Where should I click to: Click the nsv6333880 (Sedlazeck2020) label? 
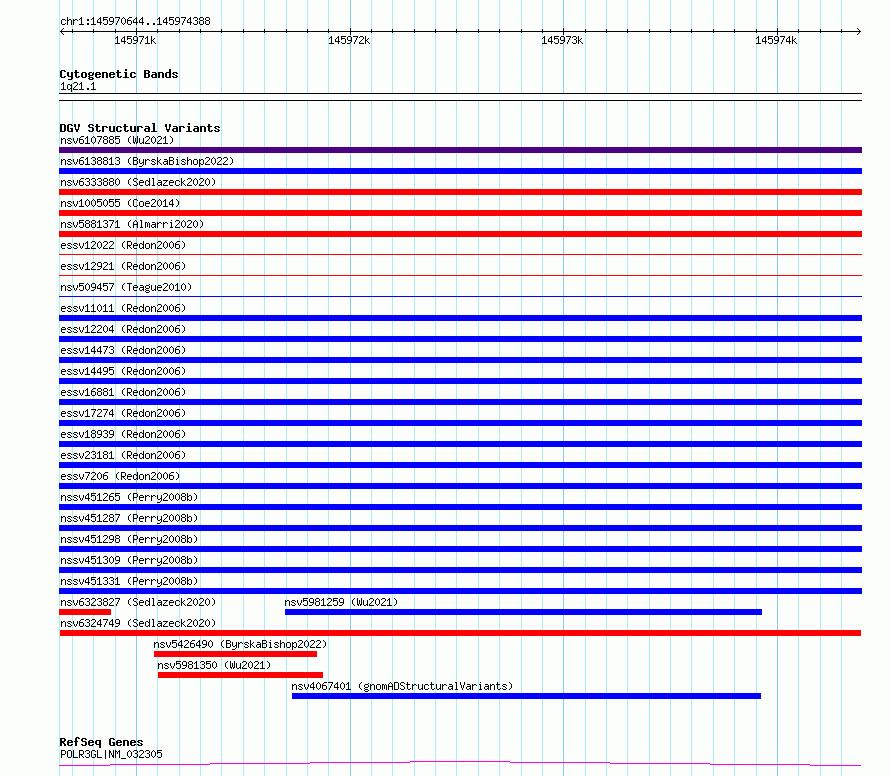138,182
